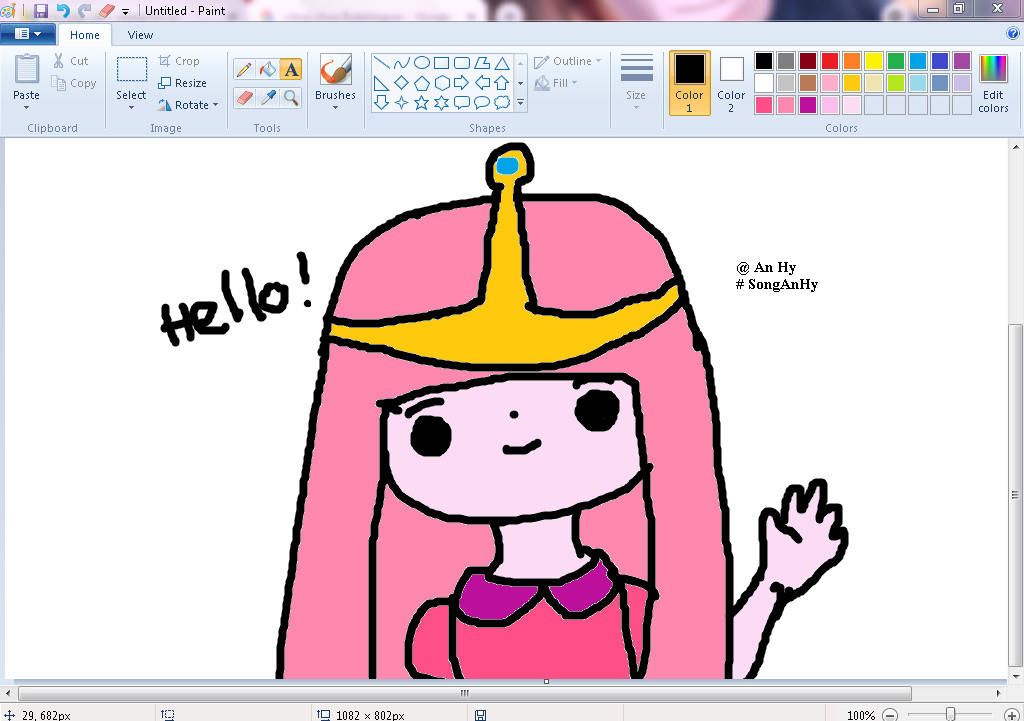Activate Color 1 selector
Viewport: 1024px width, 721px height.
pyautogui.click(x=690, y=83)
